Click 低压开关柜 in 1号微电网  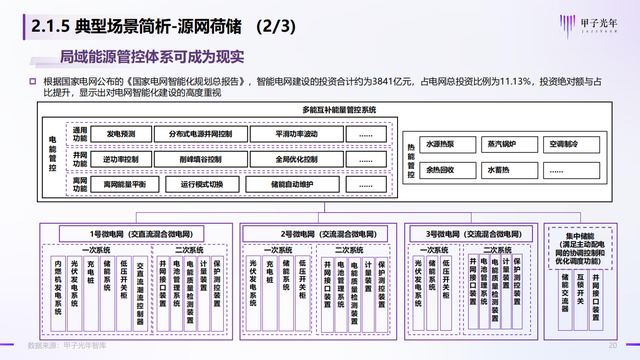(x=124, y=293)
